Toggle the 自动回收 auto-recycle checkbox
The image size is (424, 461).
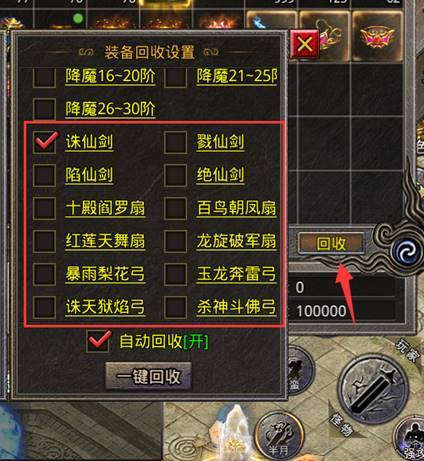99,341
